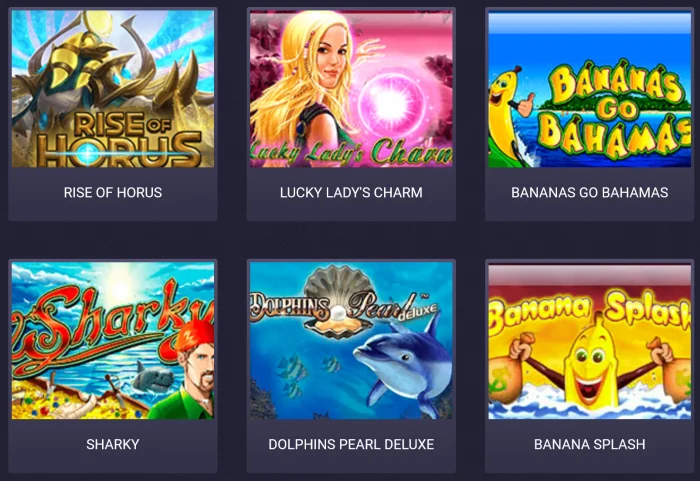Viewport: 700px width, 481px height.
Task: Launch the Bananas Go Bahamas thumbnail
Action: [x=589, y=90]
